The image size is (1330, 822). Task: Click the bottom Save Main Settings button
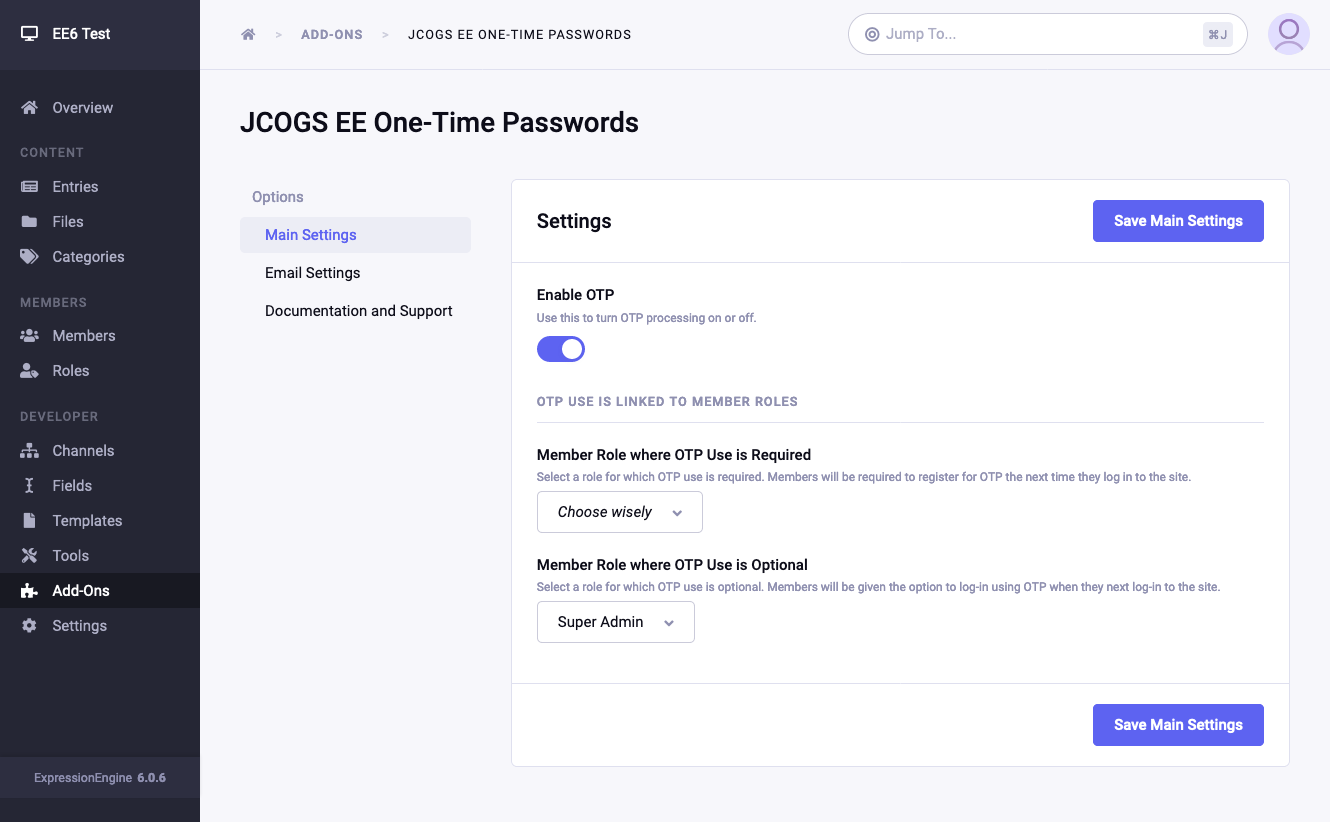click(1178, 725)
